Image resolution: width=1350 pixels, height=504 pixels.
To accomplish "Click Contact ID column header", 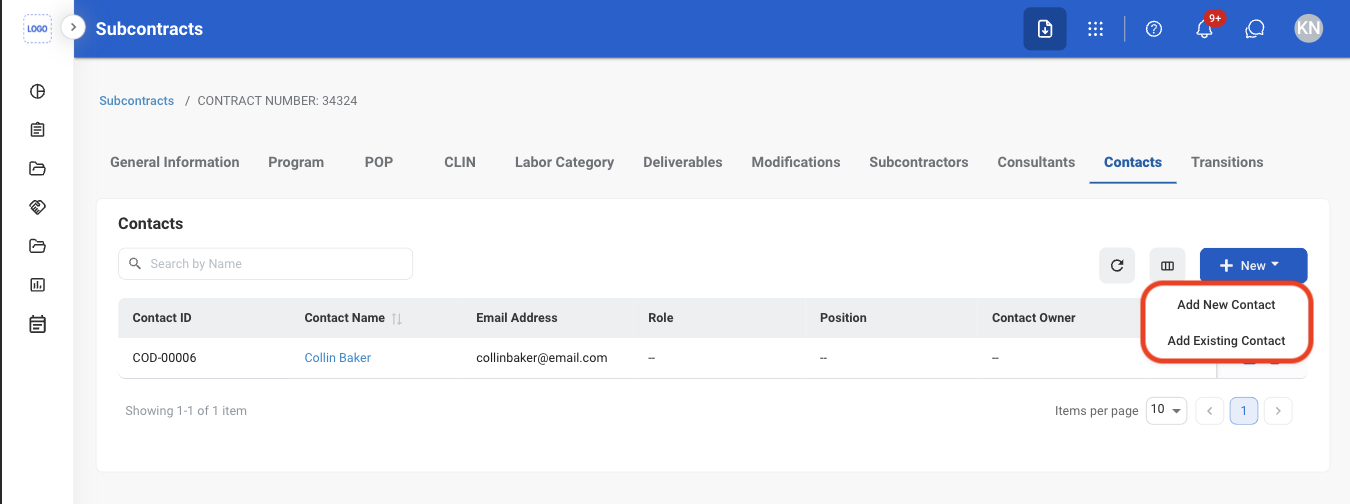I will tap(162, 318).
